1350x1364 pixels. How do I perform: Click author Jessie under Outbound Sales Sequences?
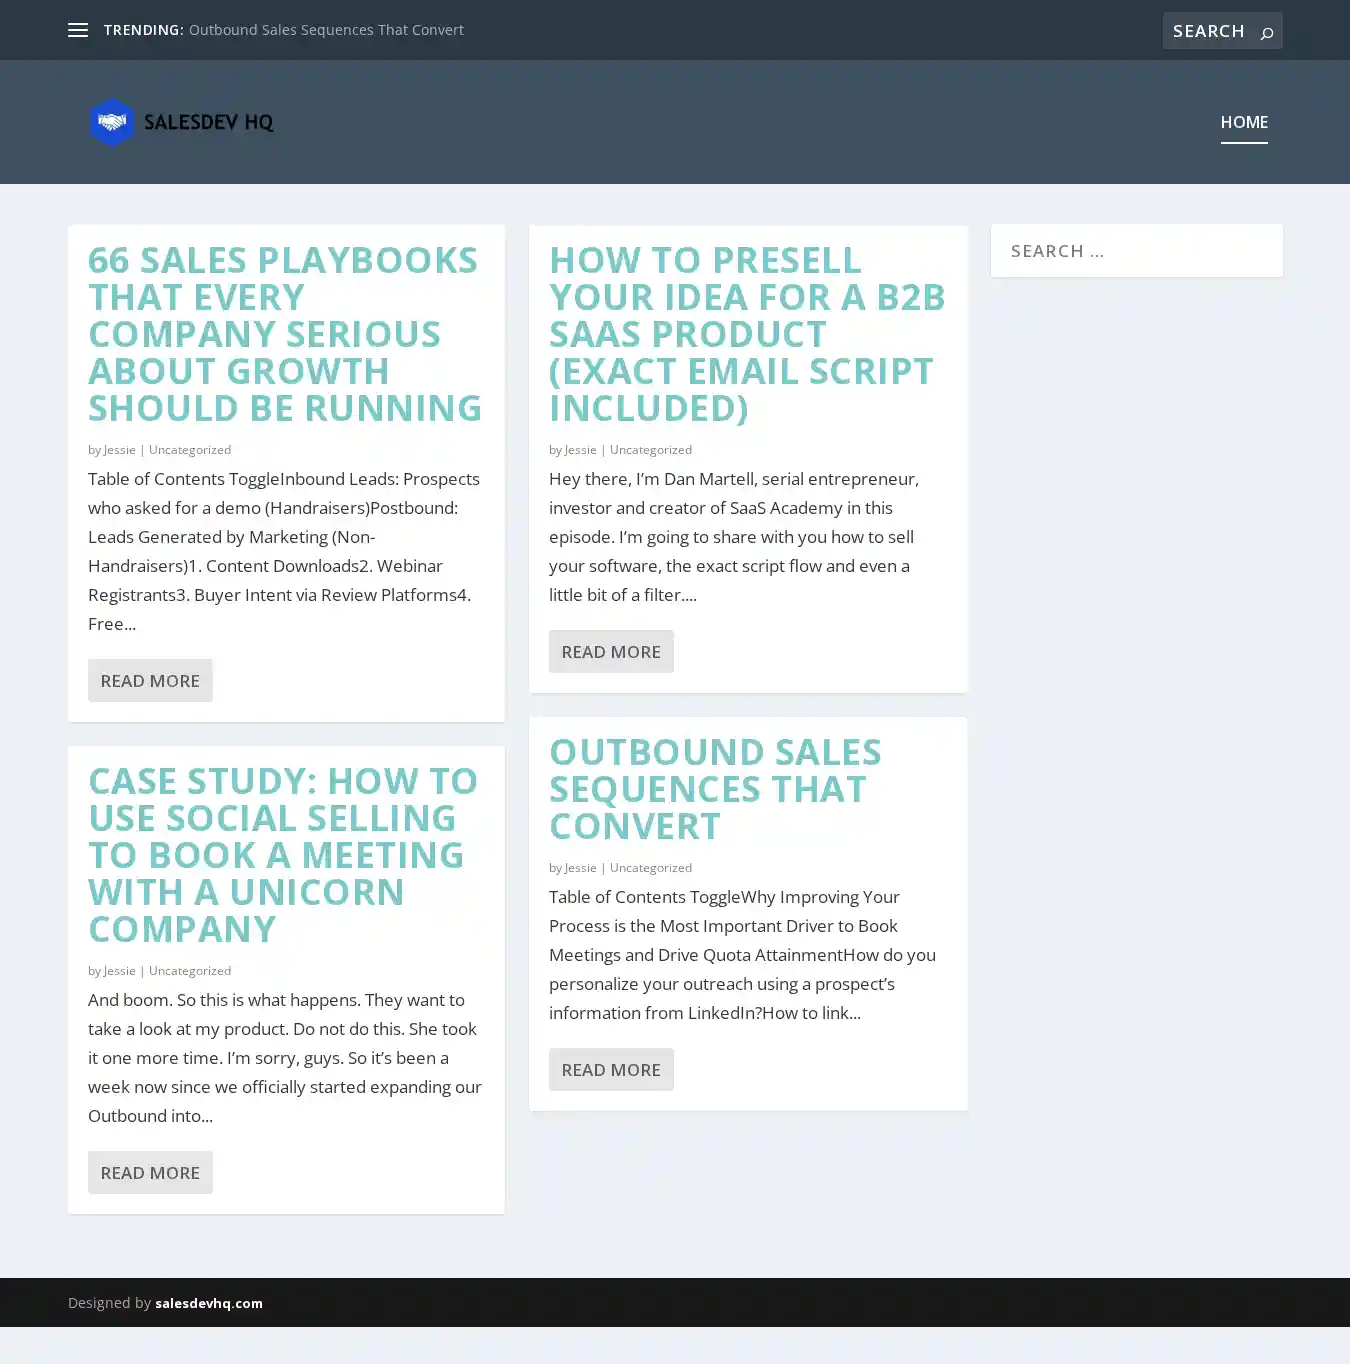click(x=580, y=868)
